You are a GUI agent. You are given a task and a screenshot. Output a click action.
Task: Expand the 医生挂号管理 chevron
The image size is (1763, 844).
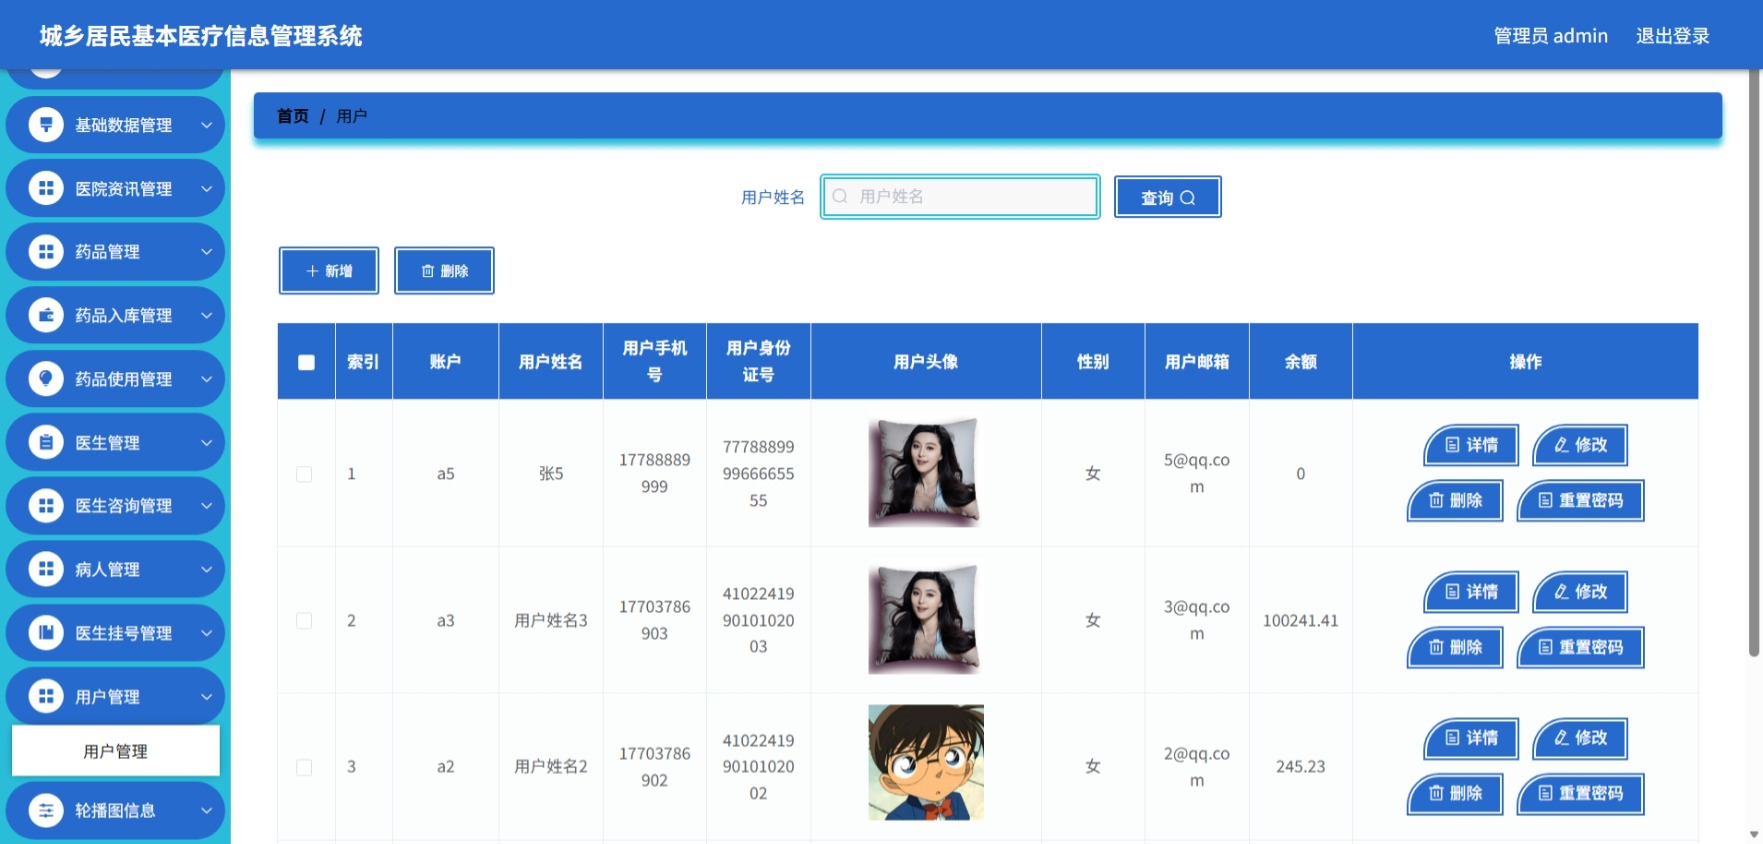tap(206, 633)
